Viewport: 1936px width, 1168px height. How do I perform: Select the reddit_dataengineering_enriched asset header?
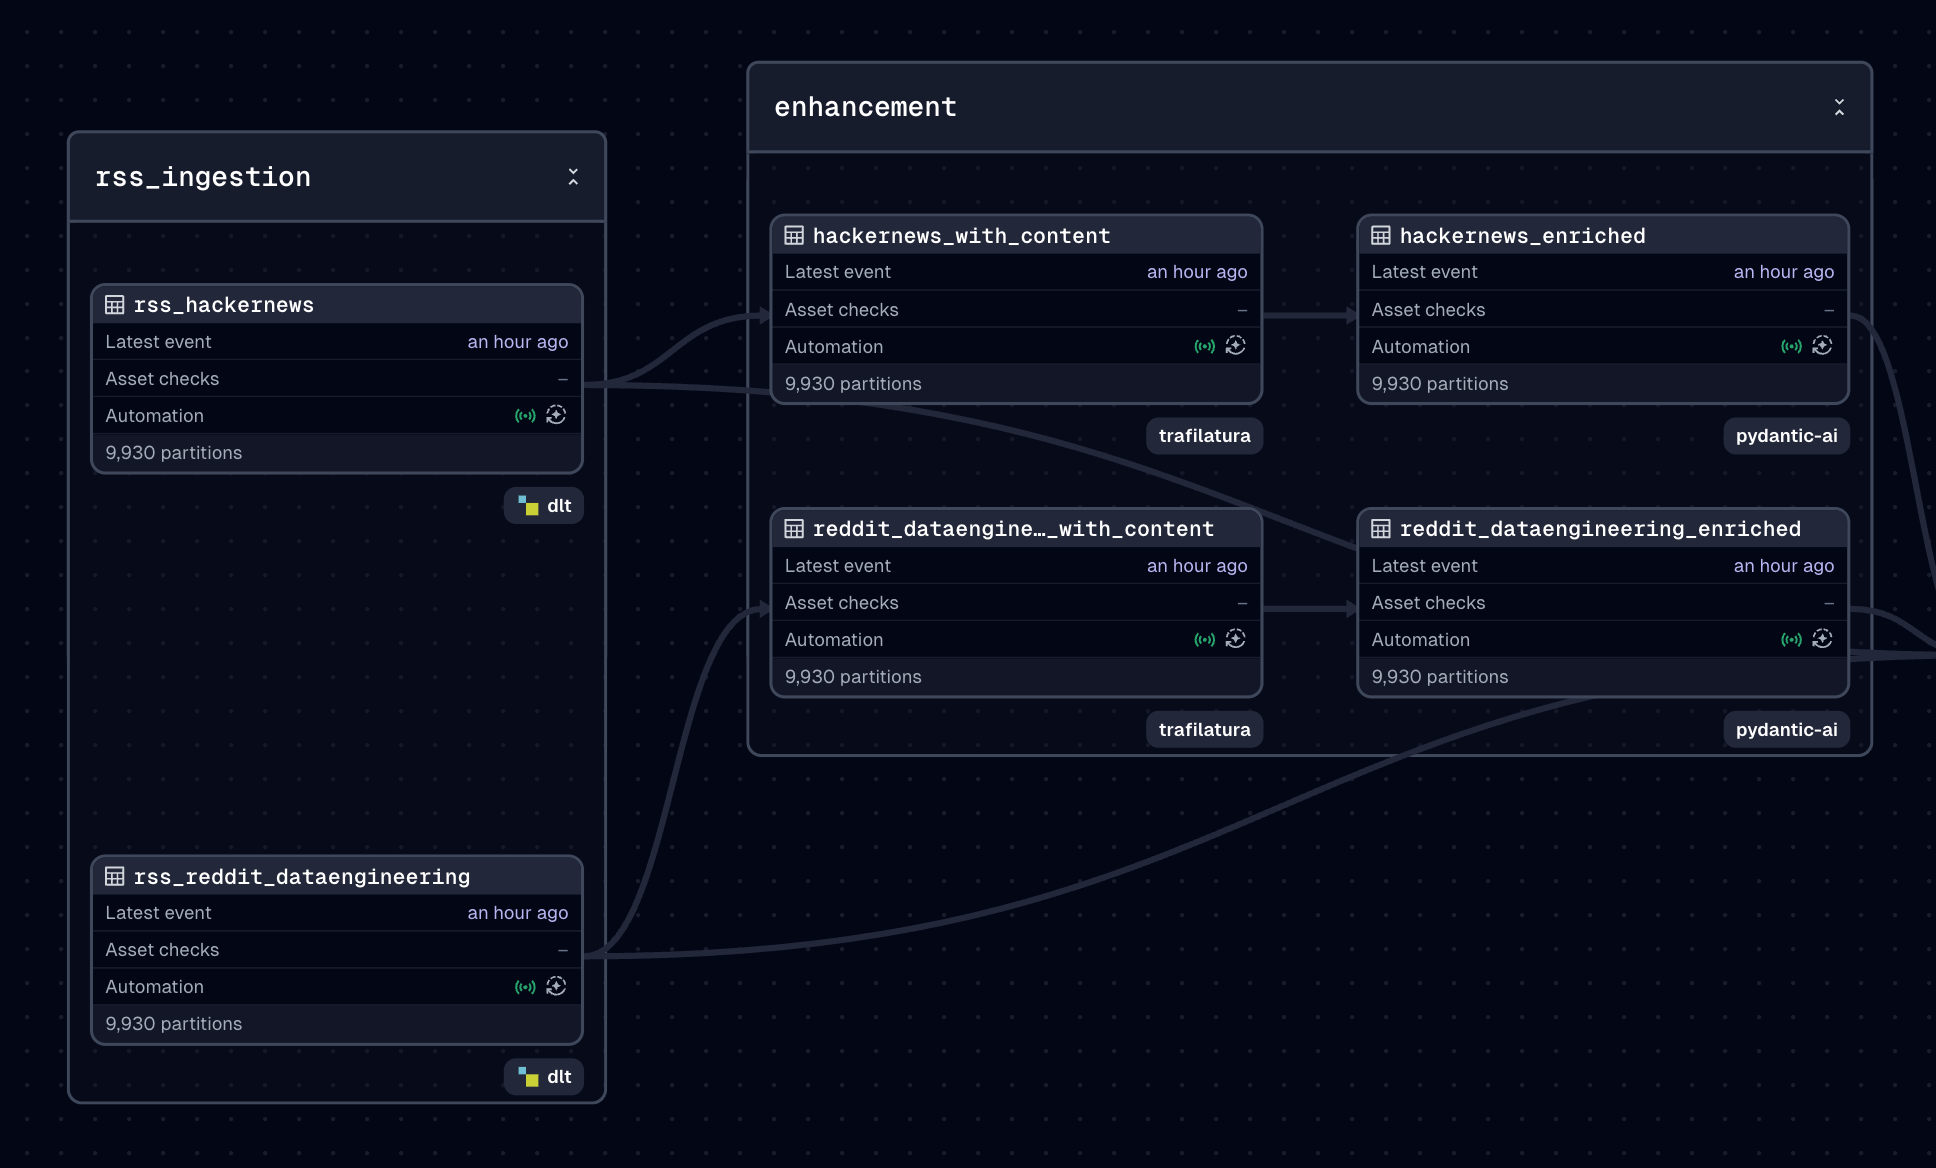coord(1599,529)
